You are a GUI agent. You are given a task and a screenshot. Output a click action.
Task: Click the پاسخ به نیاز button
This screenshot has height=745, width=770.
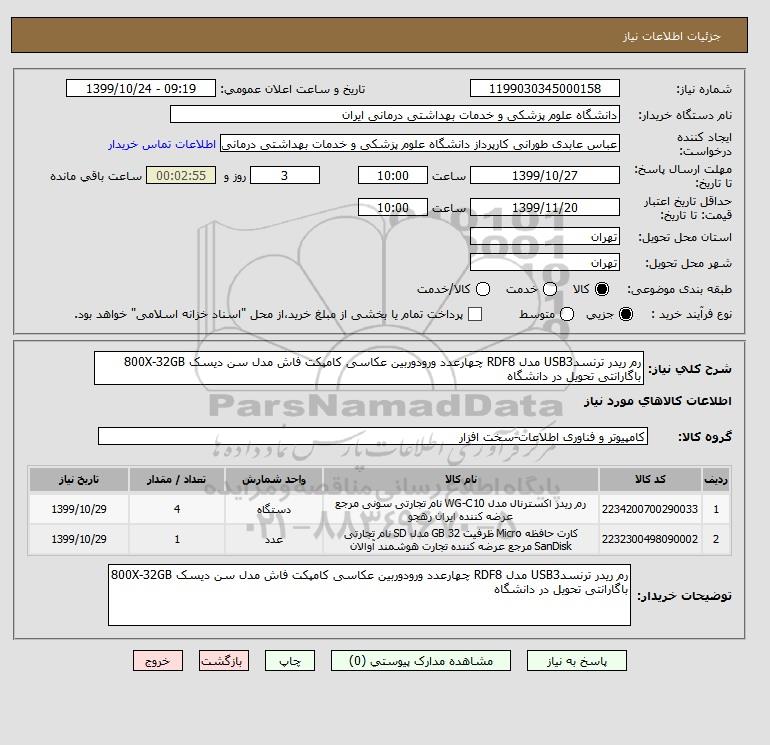tap(577, 661)
